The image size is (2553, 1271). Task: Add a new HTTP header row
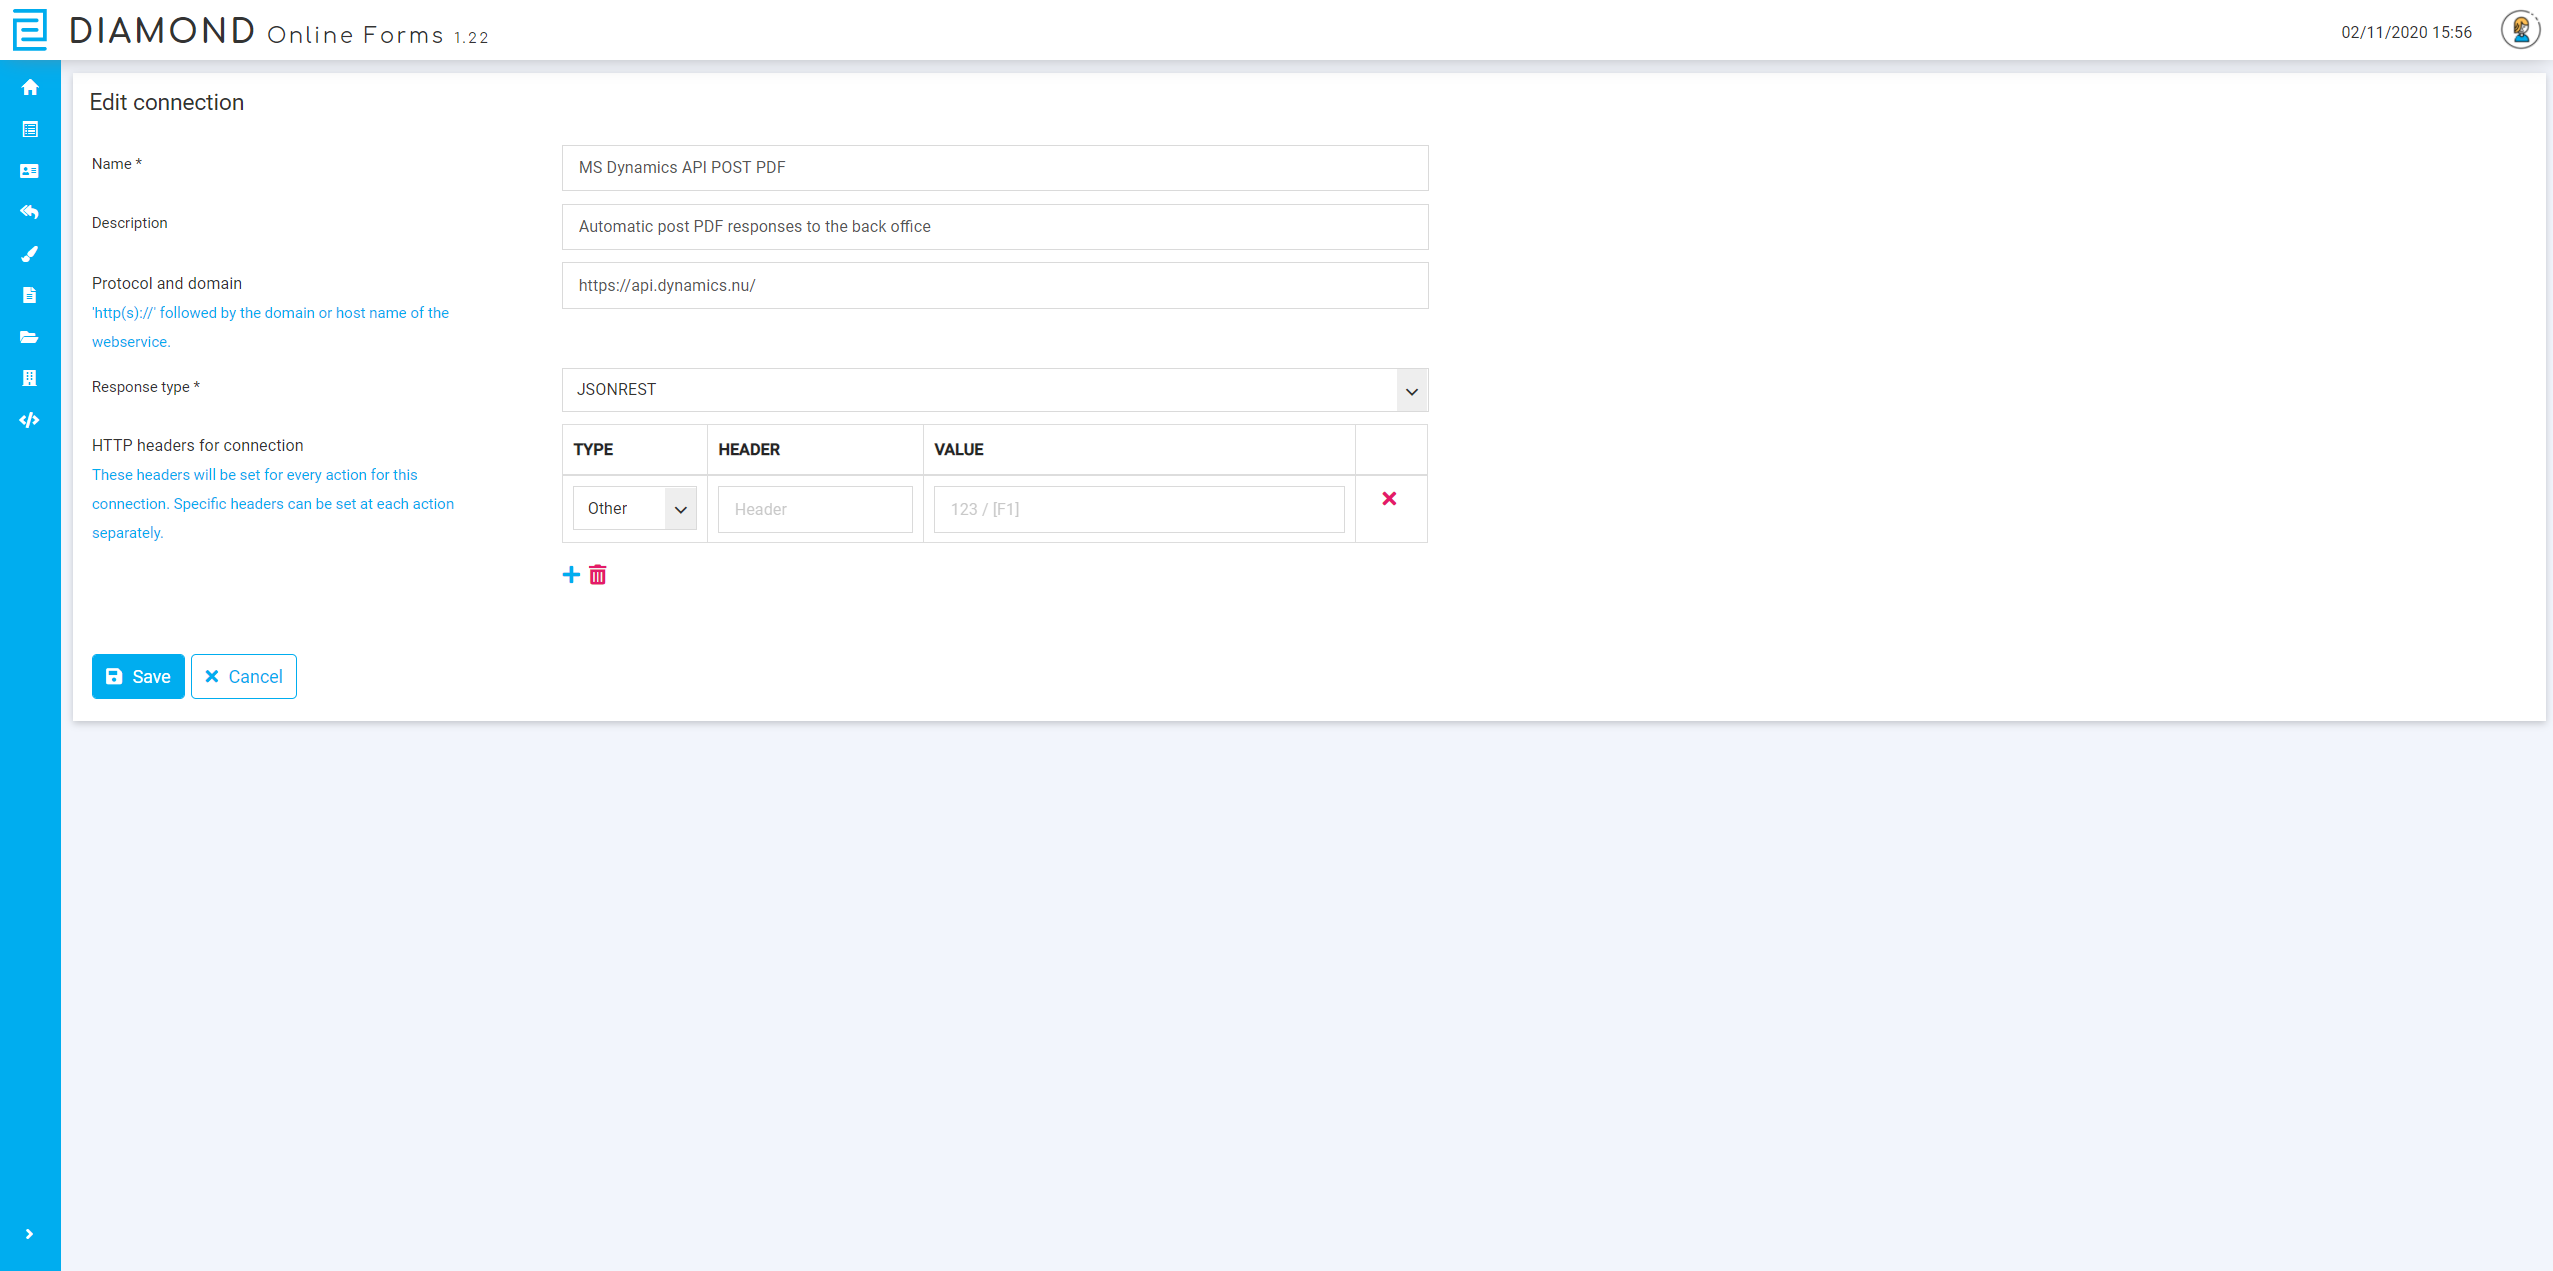[570, 575]
